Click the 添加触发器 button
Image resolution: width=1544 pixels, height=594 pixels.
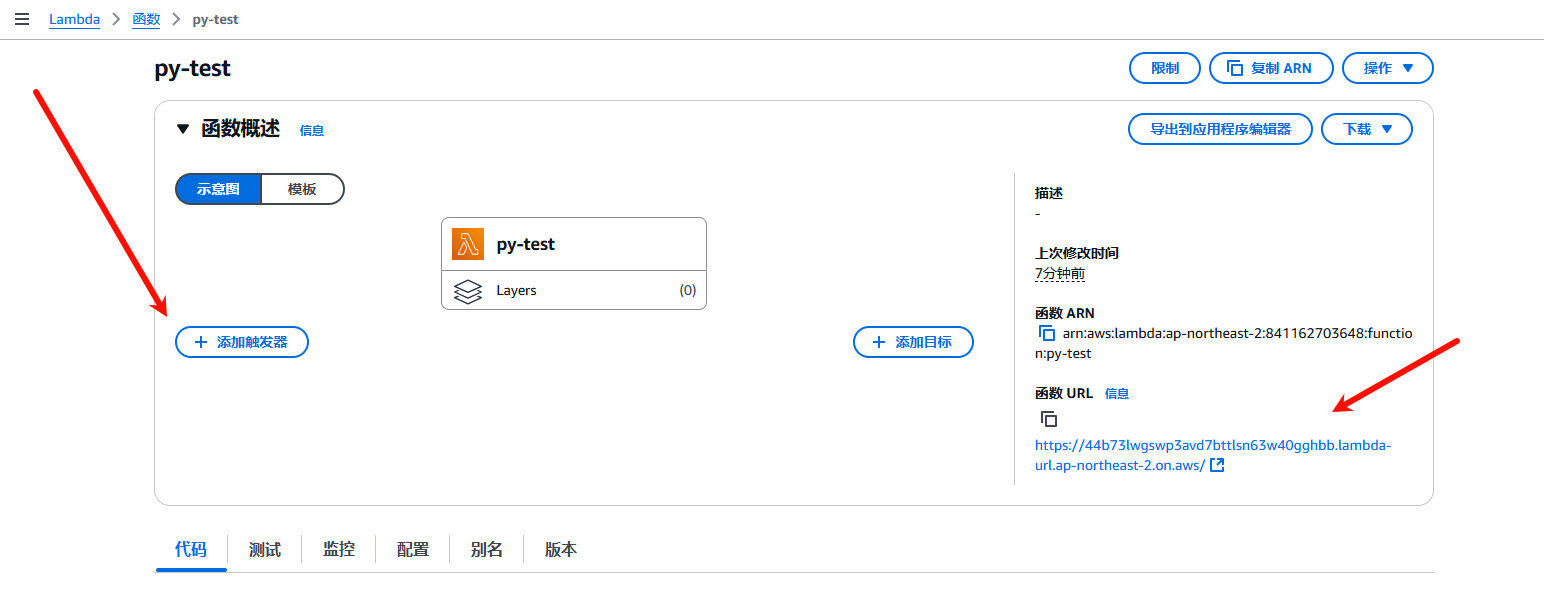click(x=242, y=342)
